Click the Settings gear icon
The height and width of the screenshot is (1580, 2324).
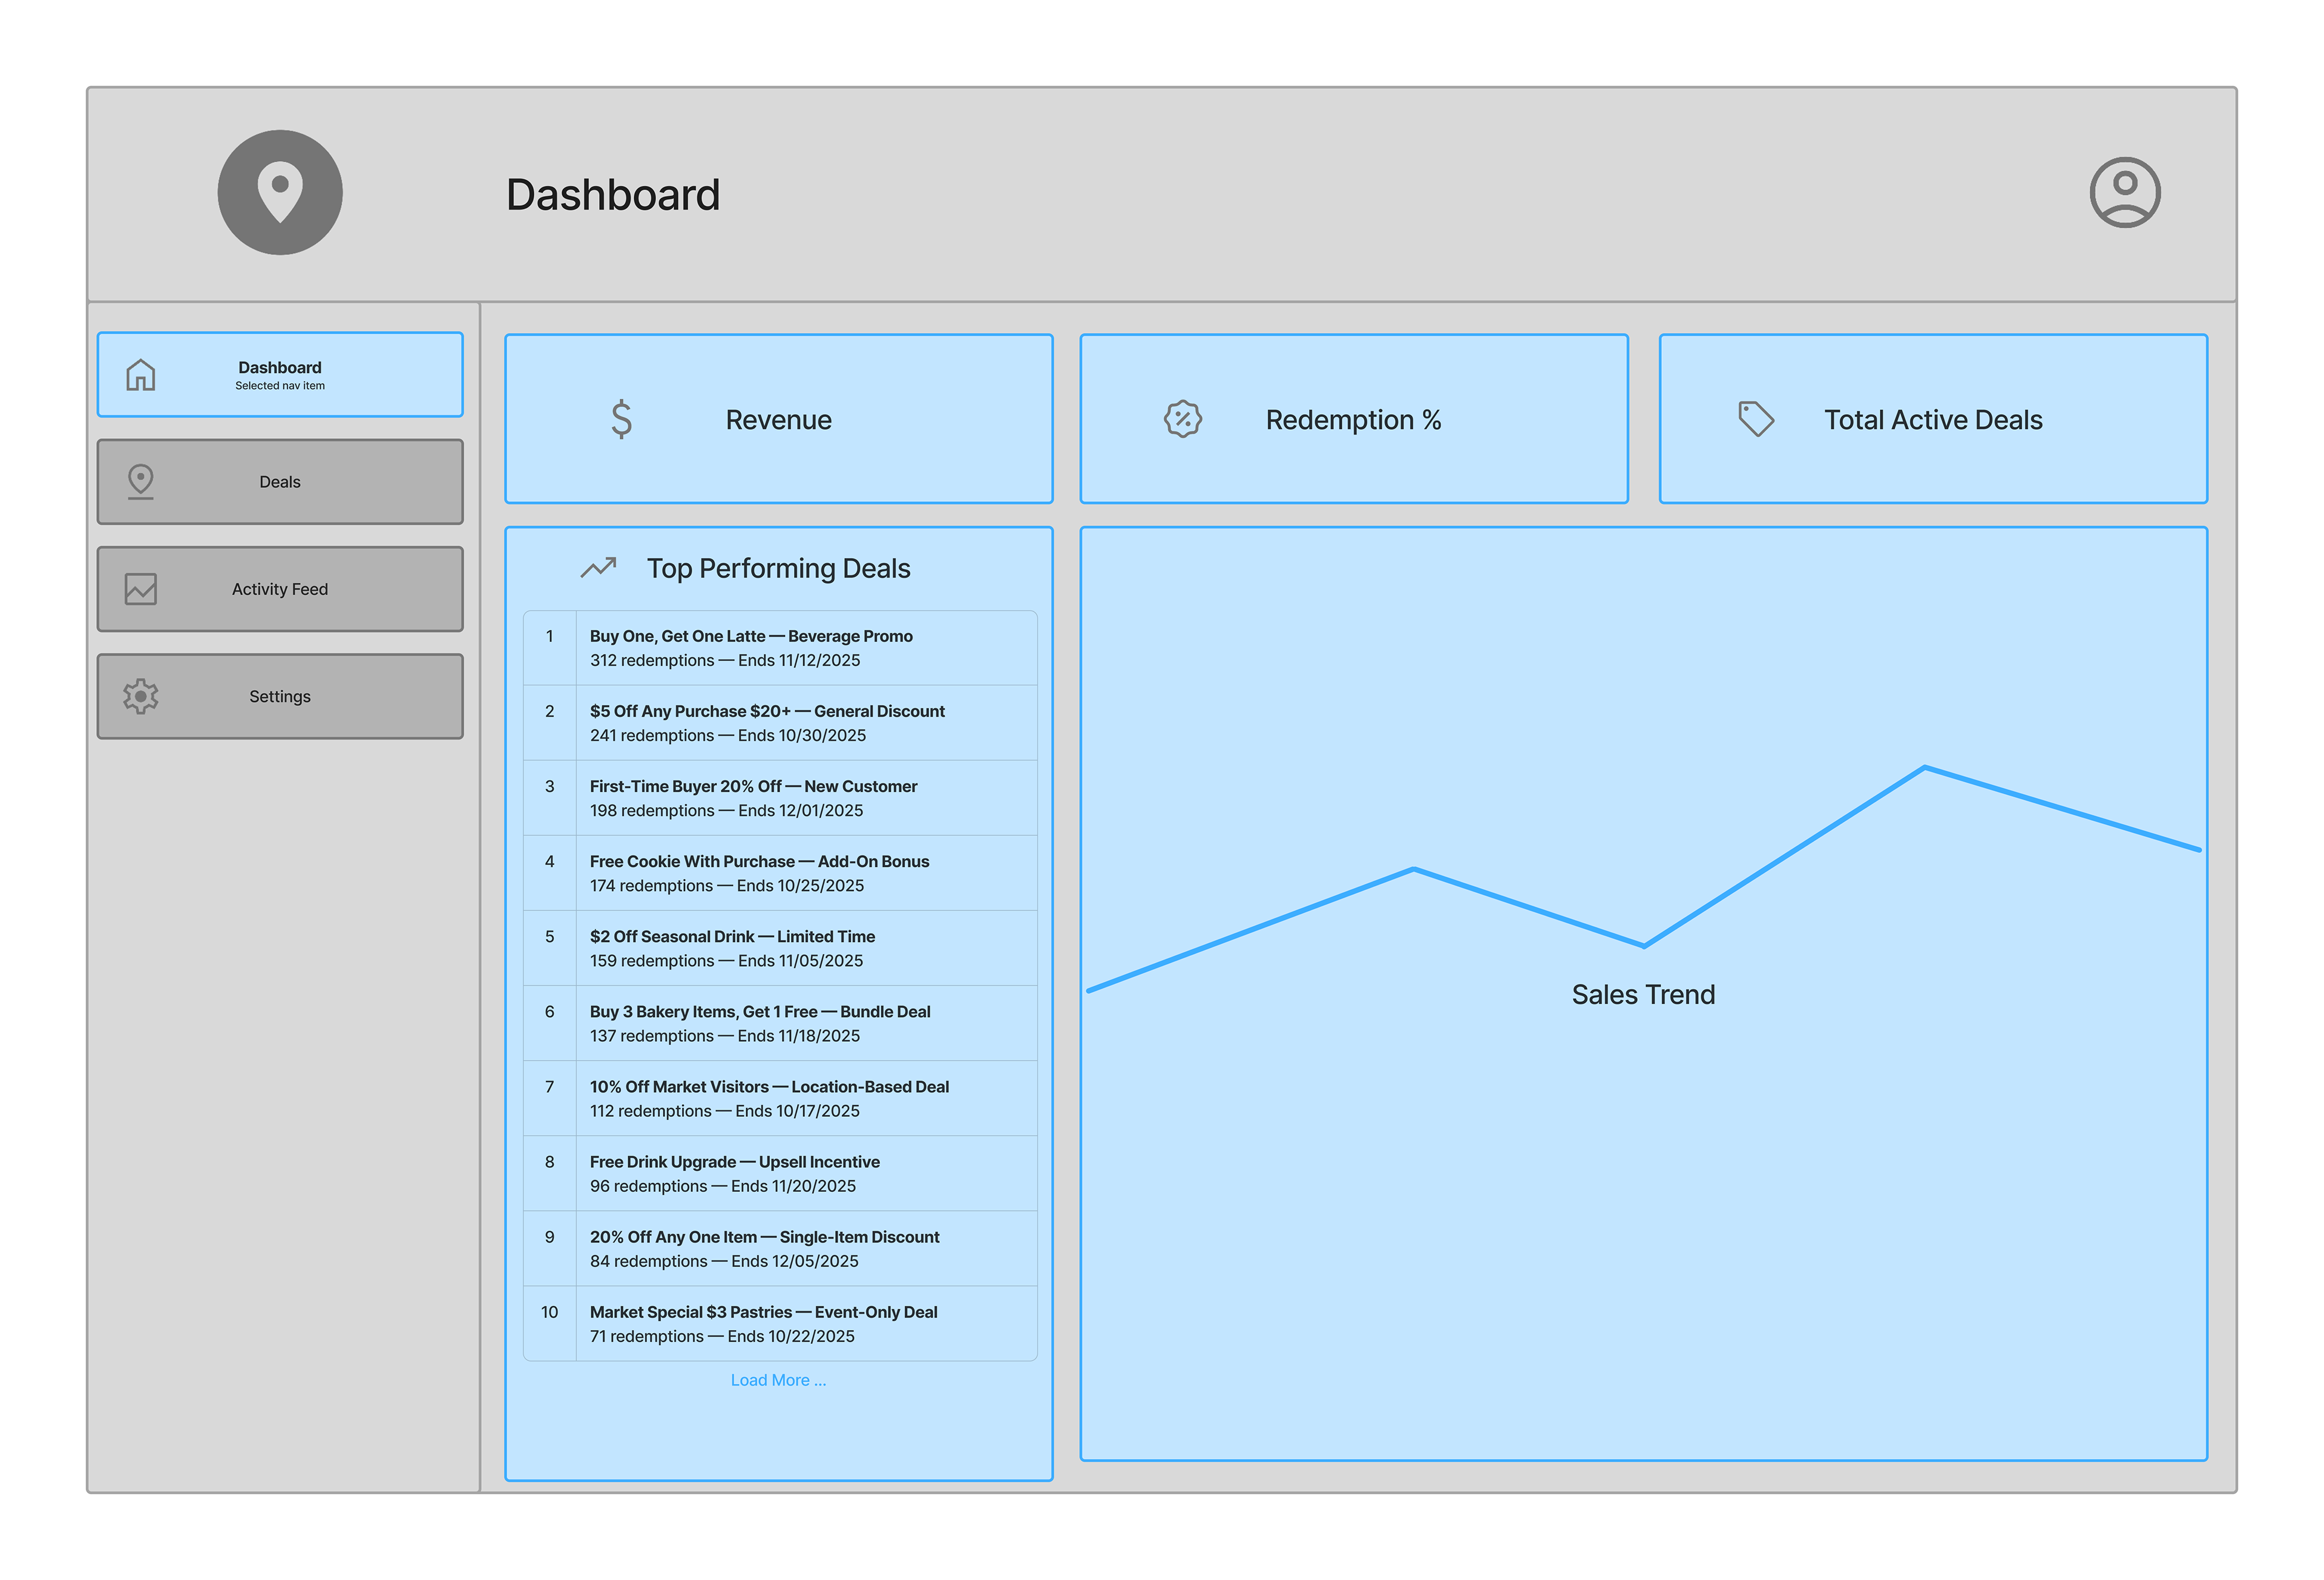[x=141, y=696]
